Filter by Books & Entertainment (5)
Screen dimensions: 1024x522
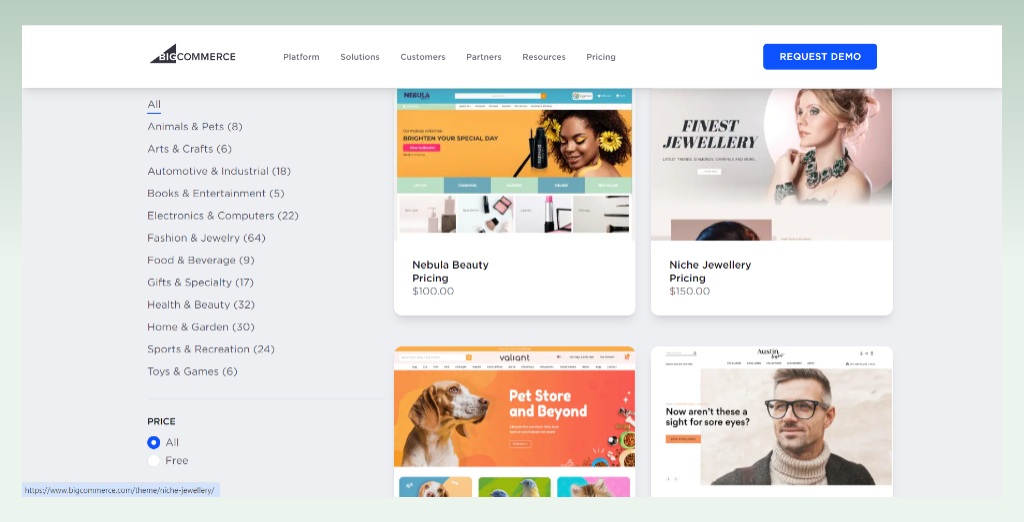216,193
